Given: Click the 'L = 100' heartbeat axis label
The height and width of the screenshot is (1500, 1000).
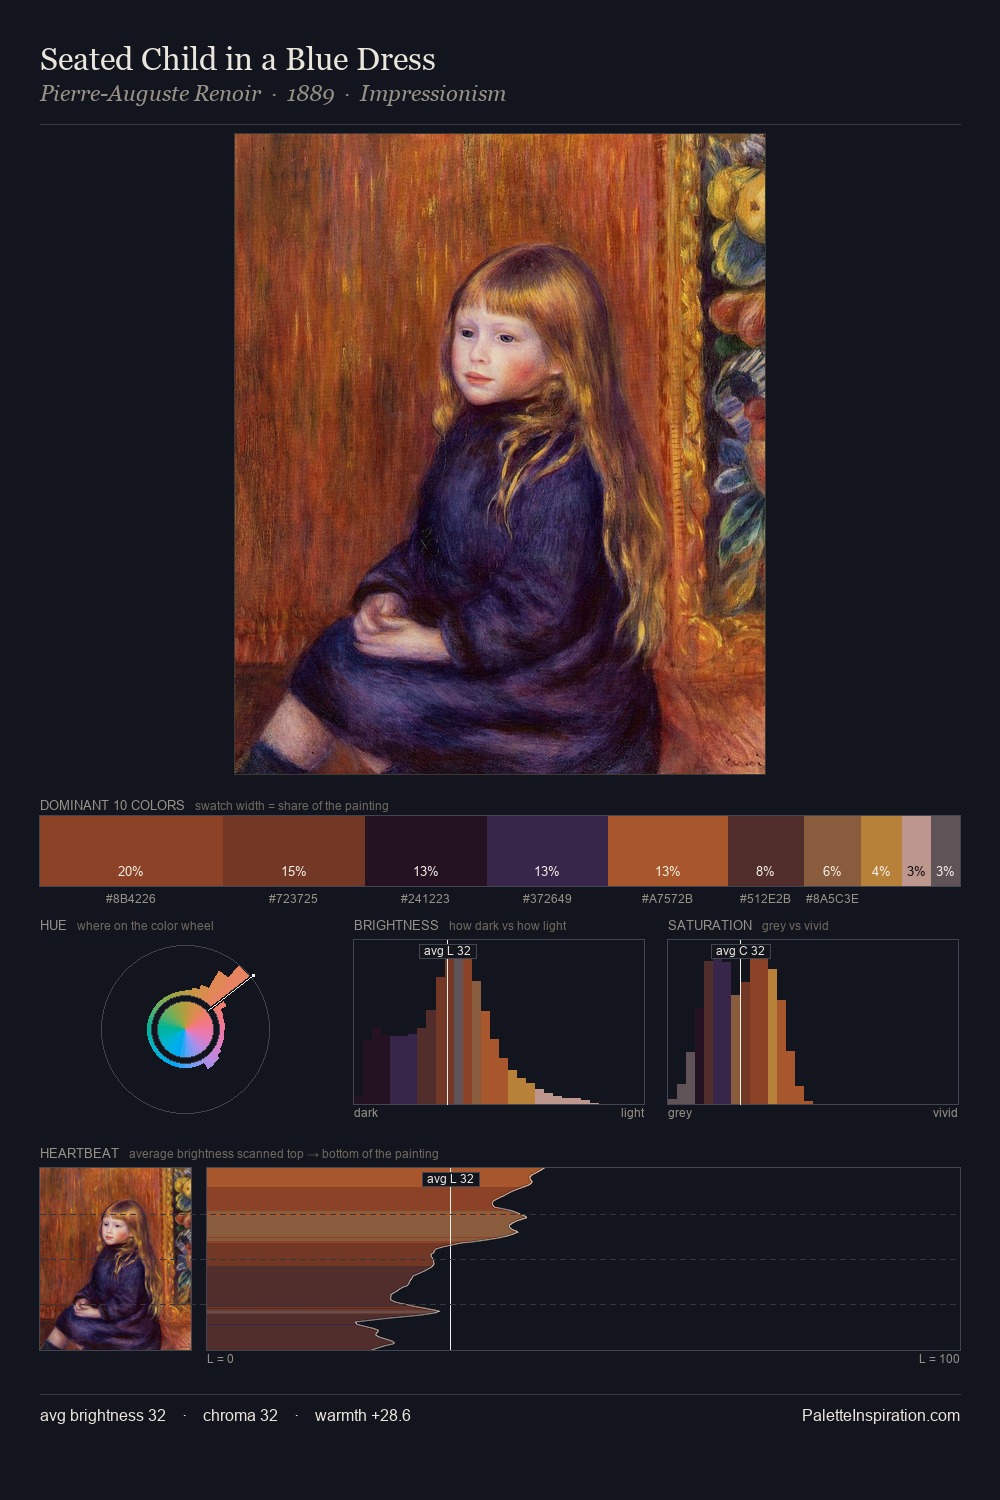Looking at the screenshot, I should click(939, 1359).
